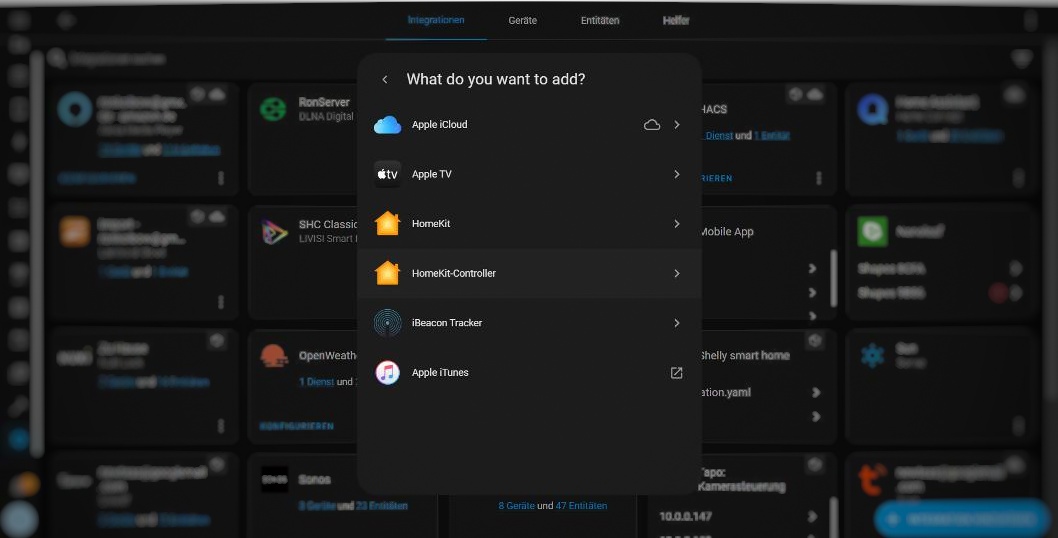This screenshot has height=538, width=1058.
Task: Go back using the dialog's back arrow
Action: coord(385,80)
